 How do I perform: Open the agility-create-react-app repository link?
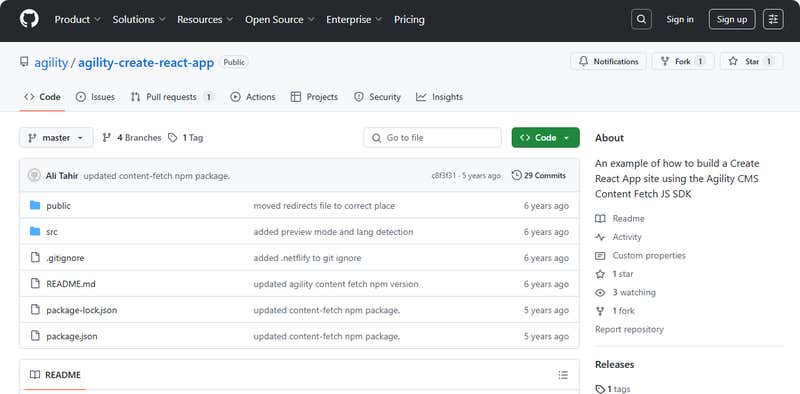coord(146,63)
